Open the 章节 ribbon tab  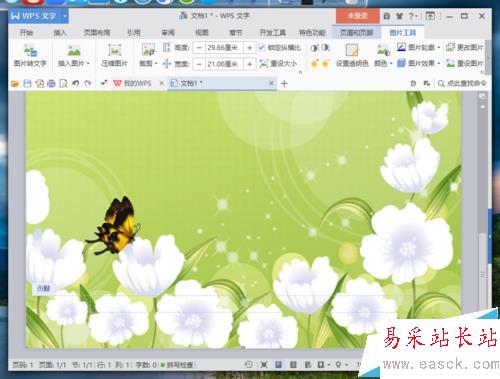pos(236,33)
